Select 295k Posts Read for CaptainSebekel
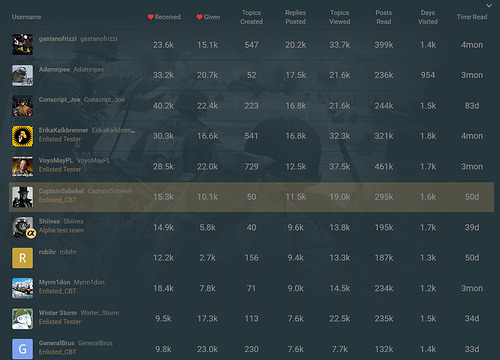The image size is (500, 360). [384, 197]
